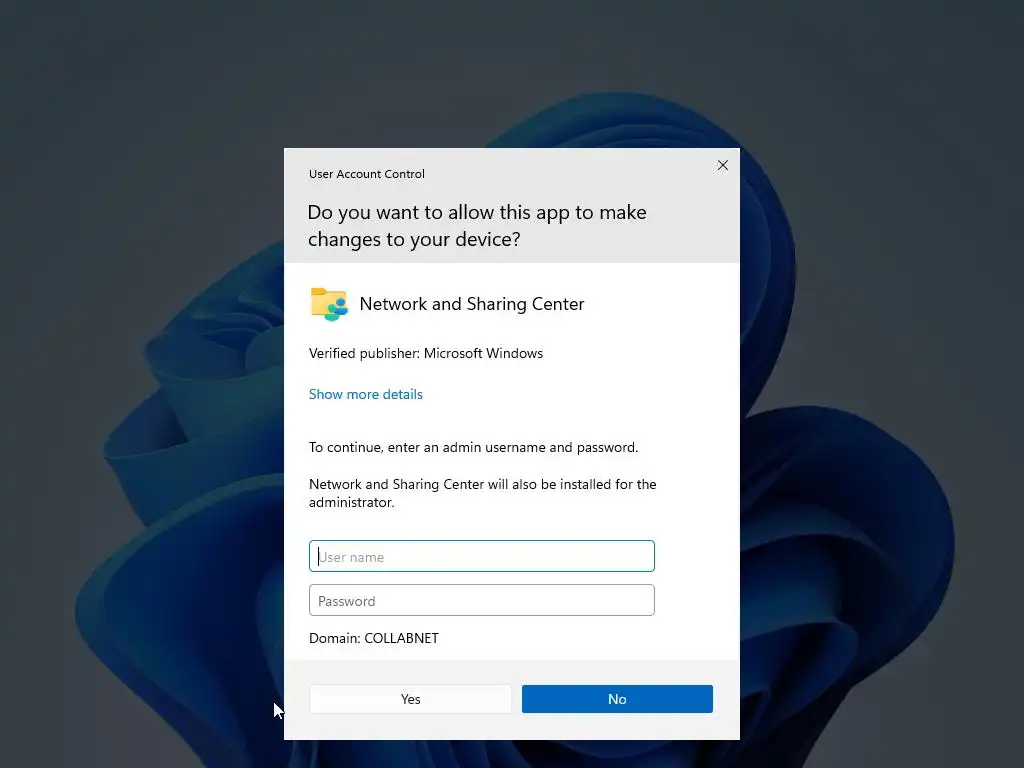1024x768 pixels.
Task: Select the 'Domain: COLLABNET' text
Action: point(374,638)
